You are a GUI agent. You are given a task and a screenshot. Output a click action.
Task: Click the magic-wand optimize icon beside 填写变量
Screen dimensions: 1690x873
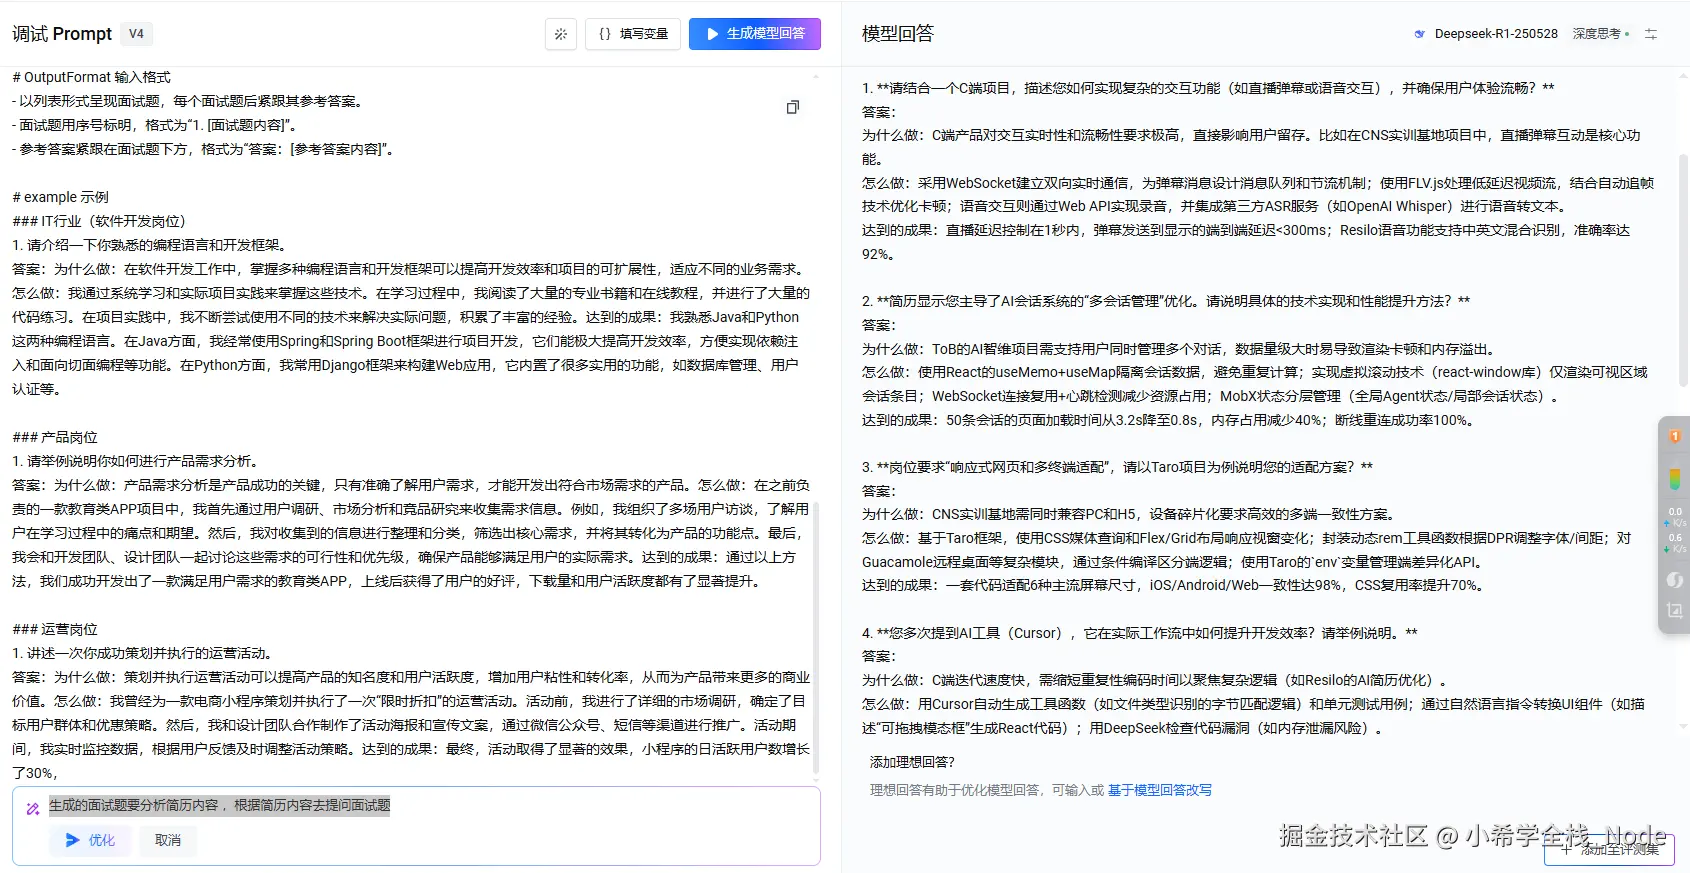click(560, 34)
